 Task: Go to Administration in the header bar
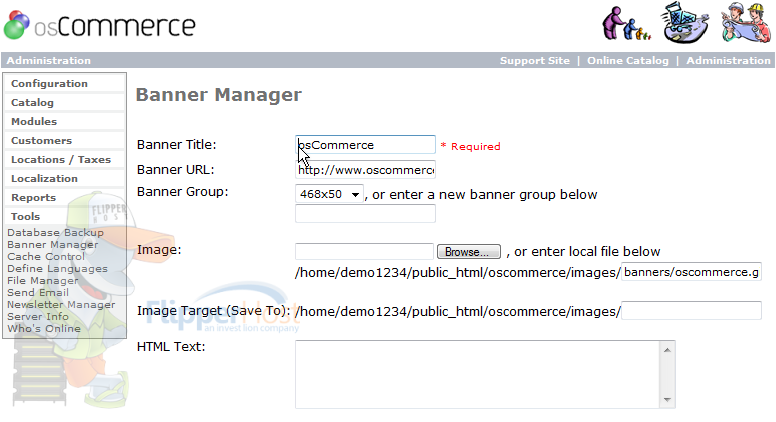(48, 60)
